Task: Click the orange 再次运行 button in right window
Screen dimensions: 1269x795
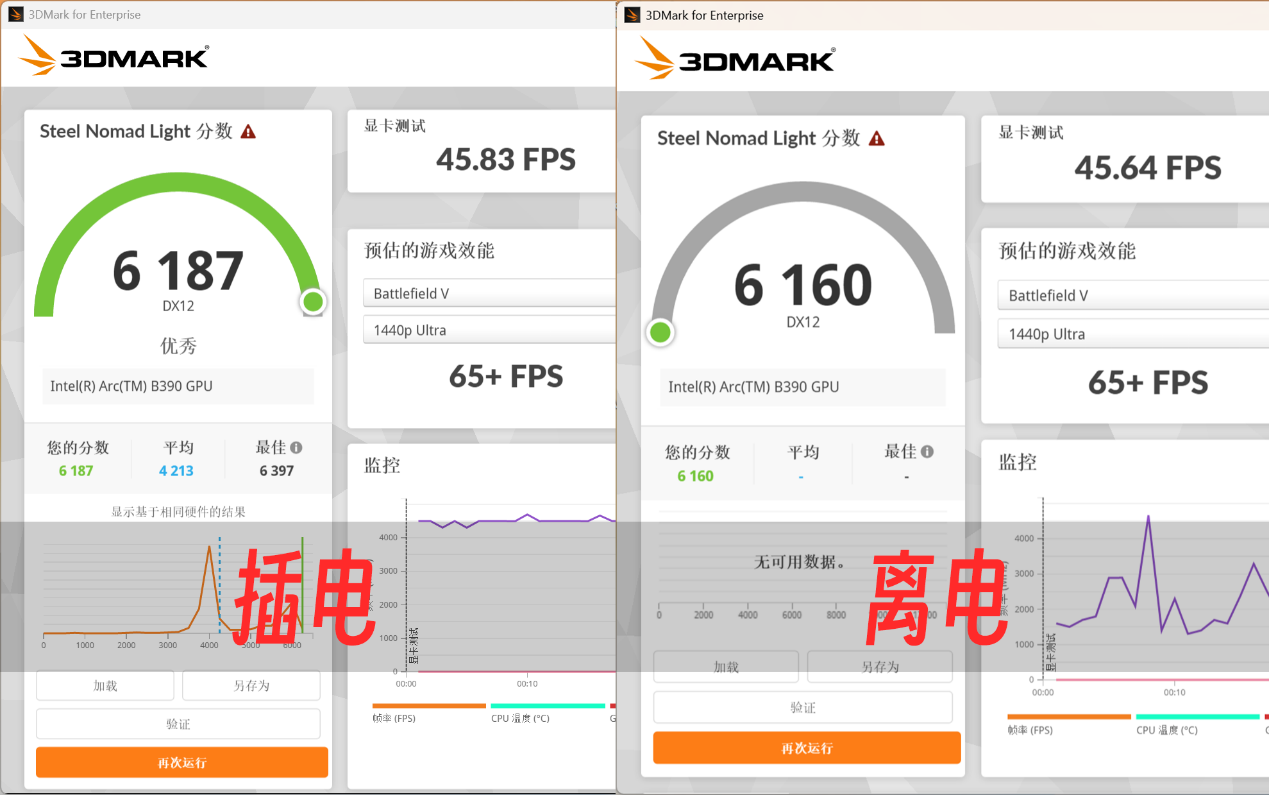Action: click(807, 748)
